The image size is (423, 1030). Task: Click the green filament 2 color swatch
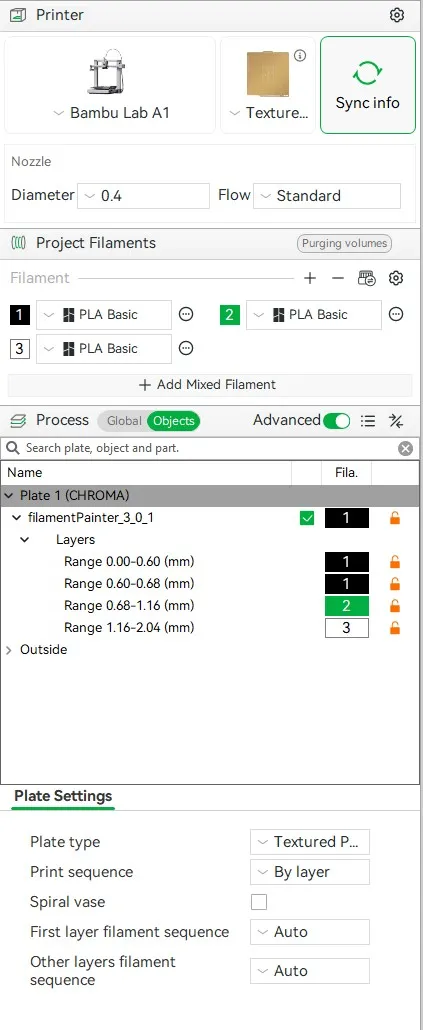click(229, 315)
